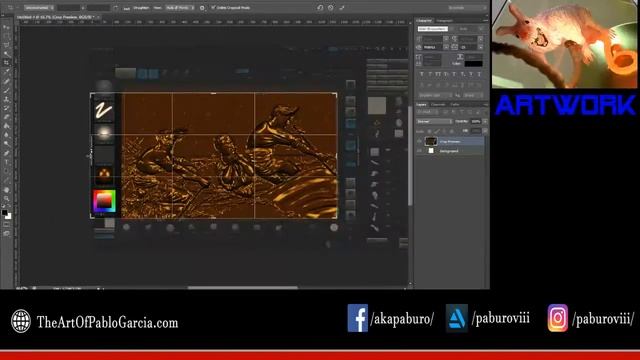The image size is (640, 360).
Task: Select the Untitled document tab
Action: [x=57, y=18]
